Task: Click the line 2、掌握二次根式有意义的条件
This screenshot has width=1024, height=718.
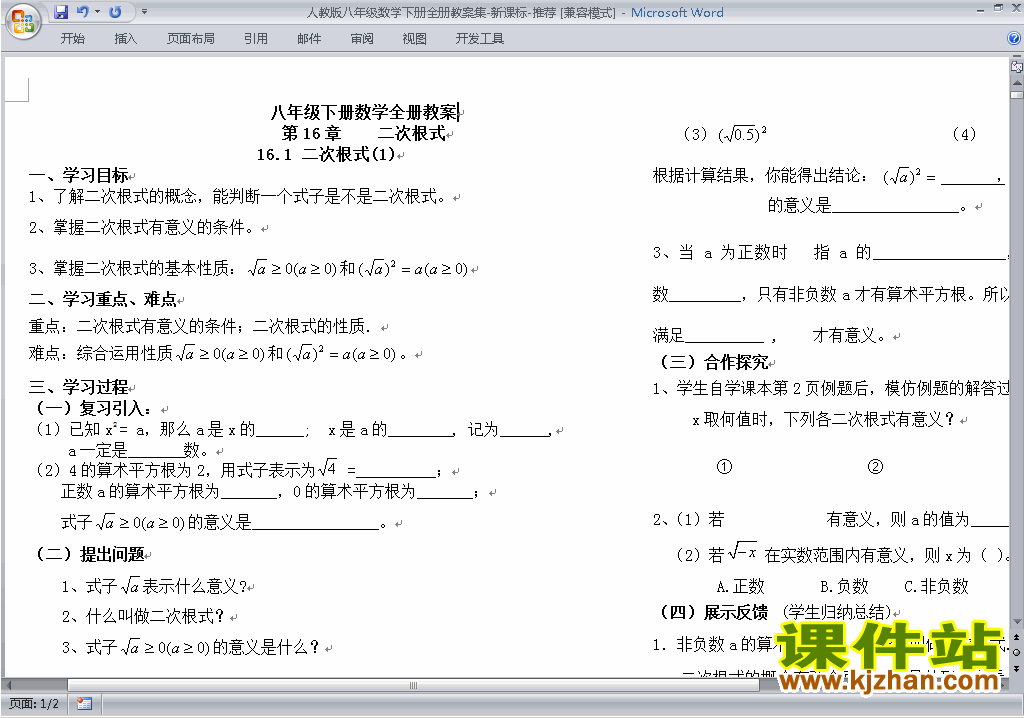Action: click(142, 228)
